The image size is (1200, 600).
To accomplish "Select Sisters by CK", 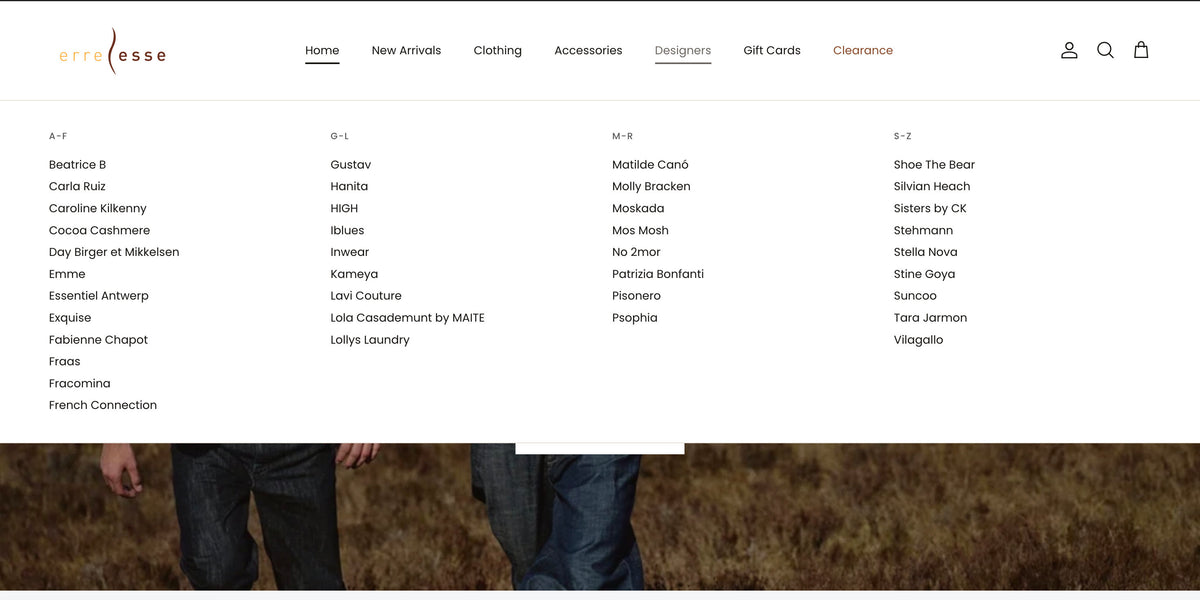I will tap(930, 208).
